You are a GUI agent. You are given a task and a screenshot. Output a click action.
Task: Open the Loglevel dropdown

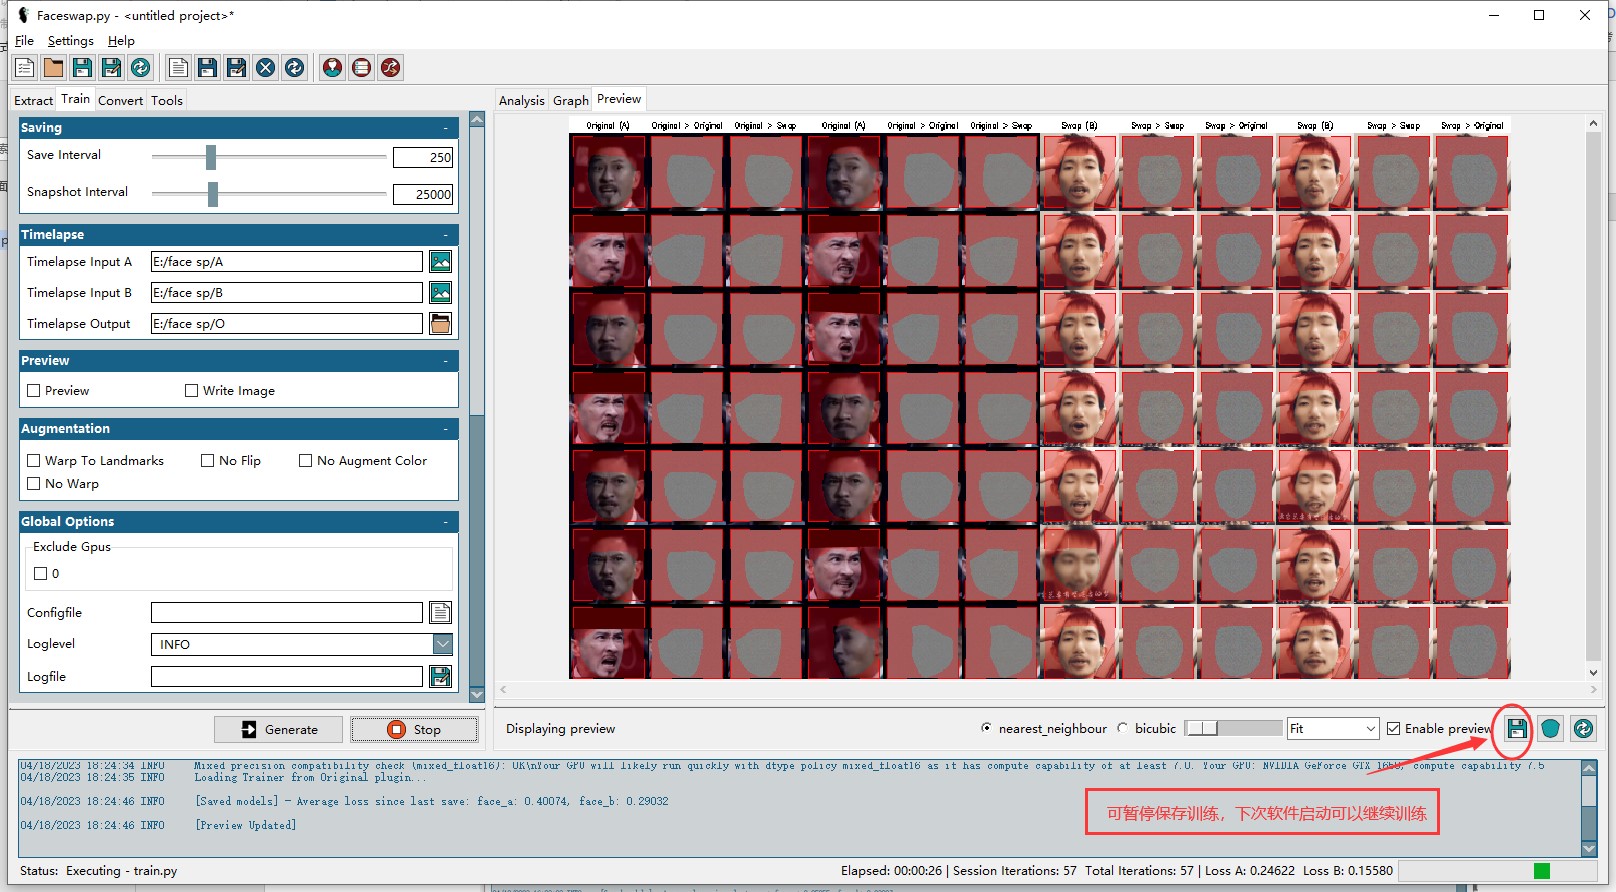pos(442,645)
